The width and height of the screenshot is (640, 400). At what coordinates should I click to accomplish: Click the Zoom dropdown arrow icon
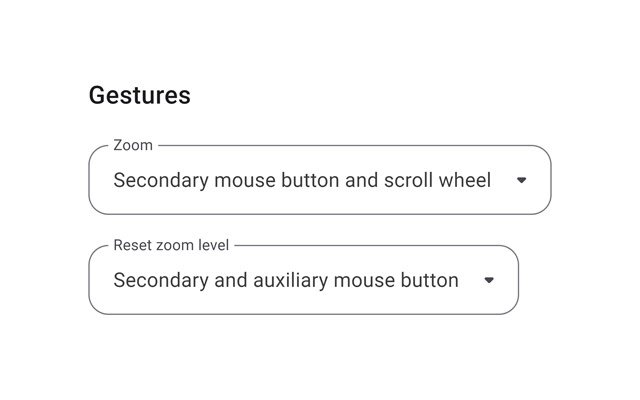click(521, 181)
